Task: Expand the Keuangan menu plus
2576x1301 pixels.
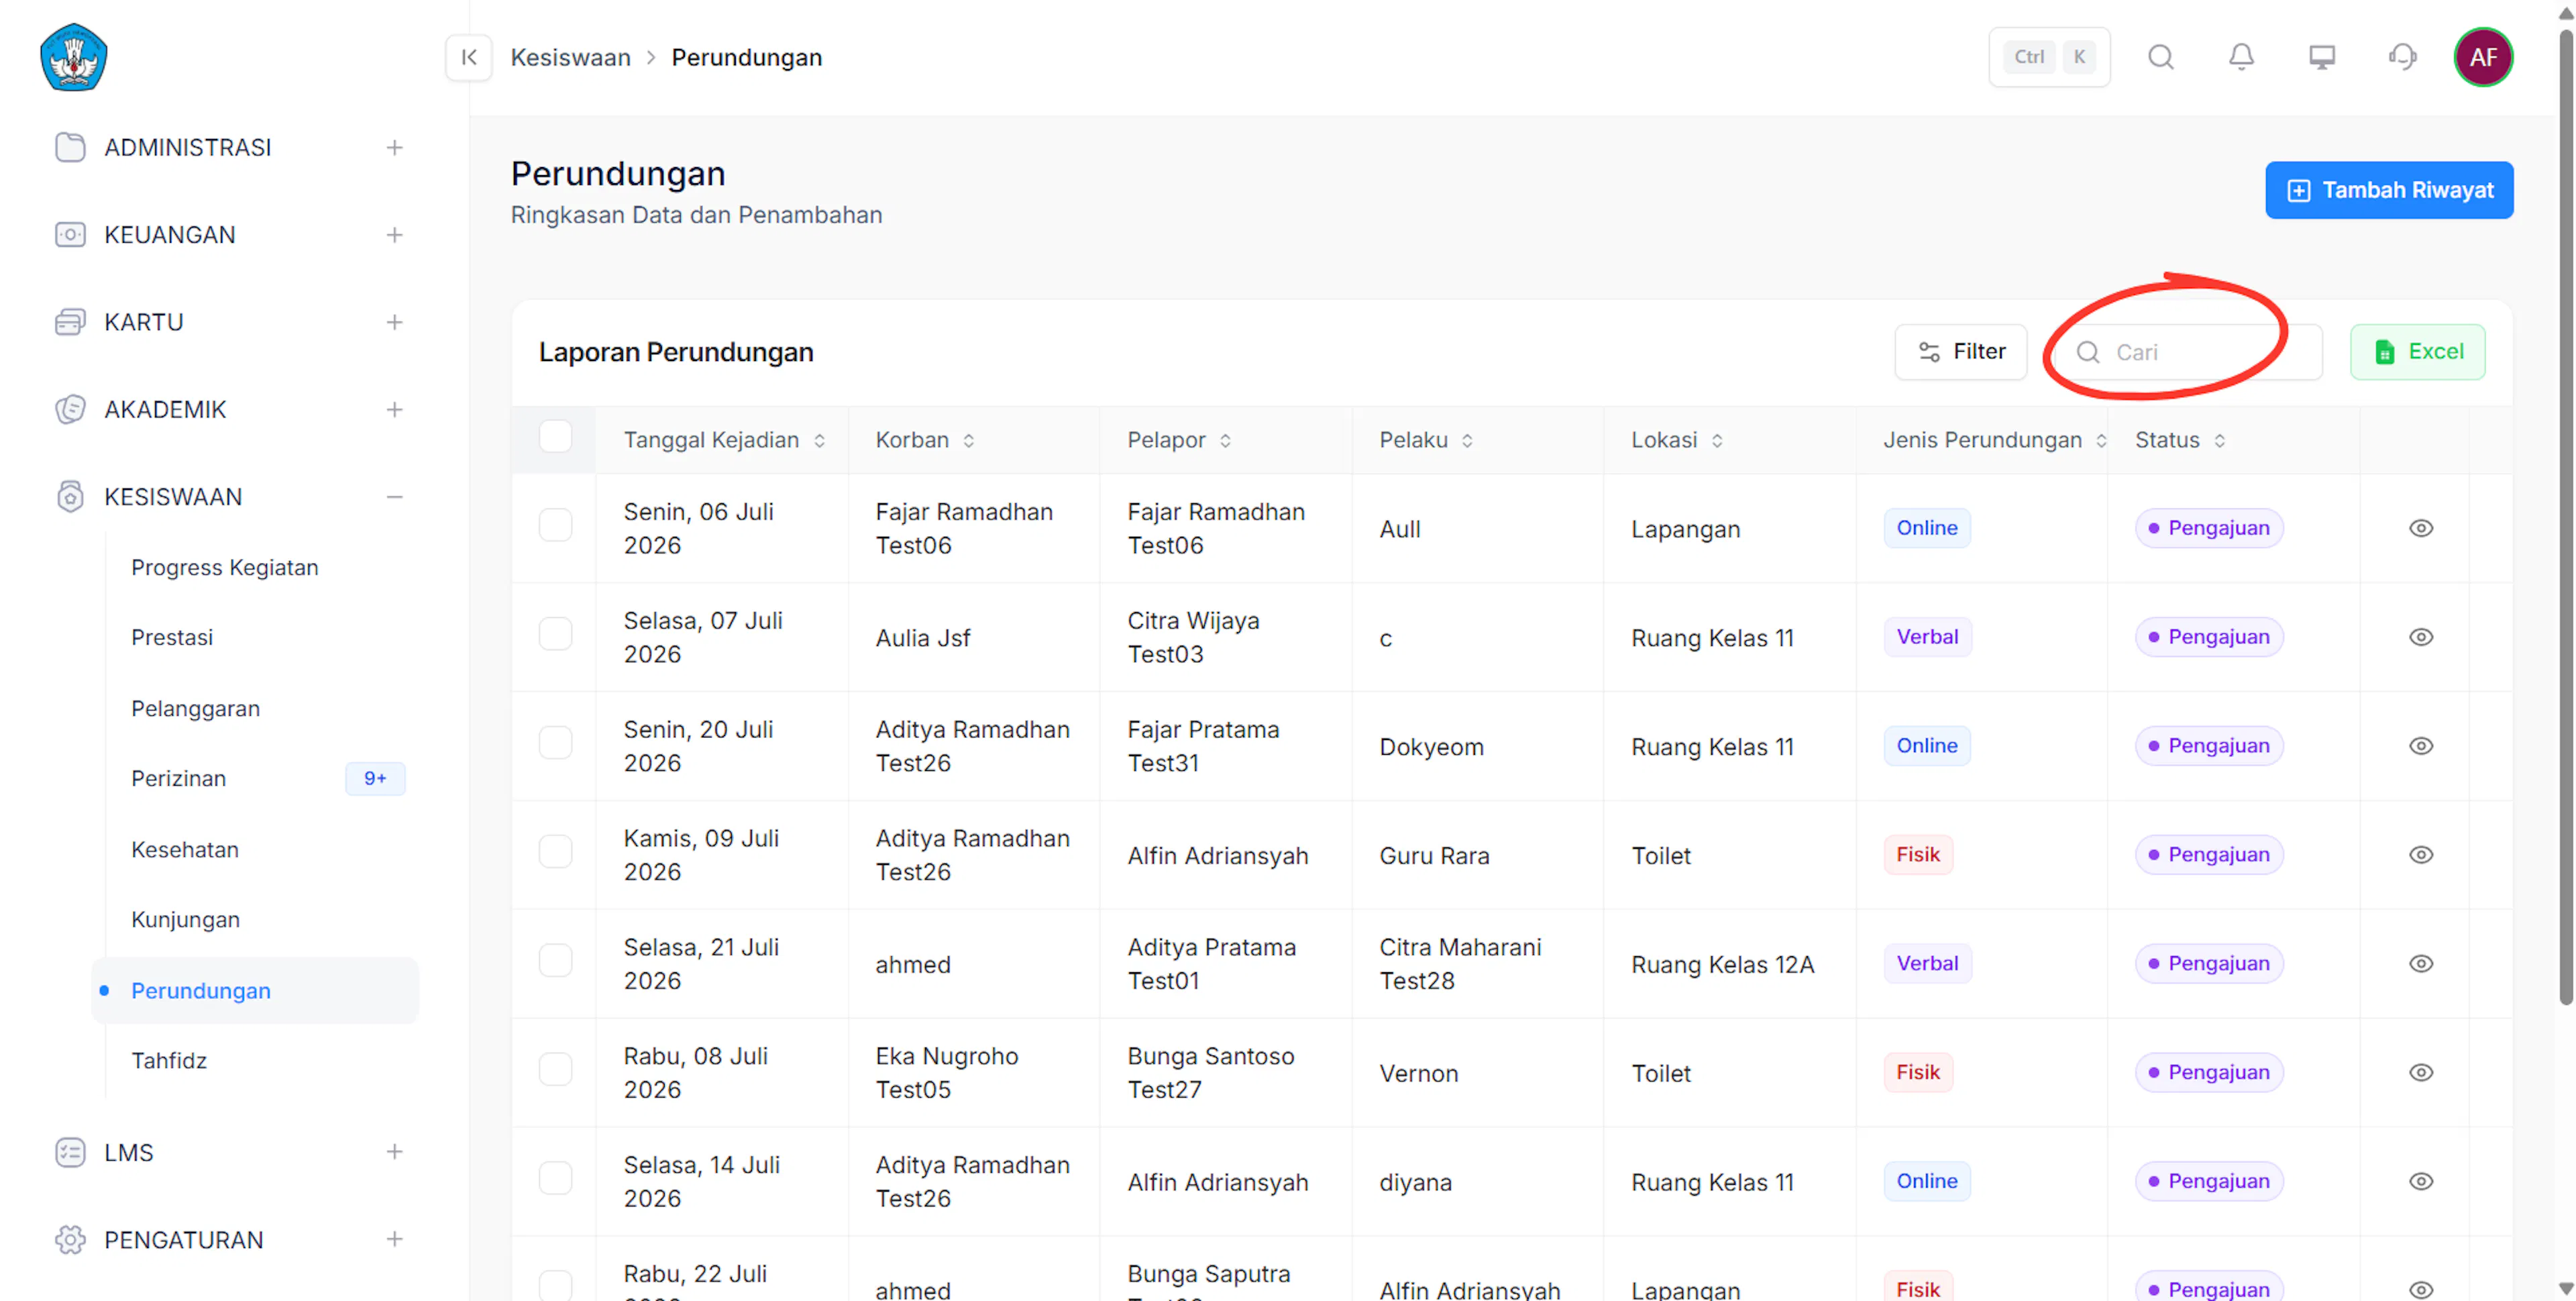Action: (395, 234)
